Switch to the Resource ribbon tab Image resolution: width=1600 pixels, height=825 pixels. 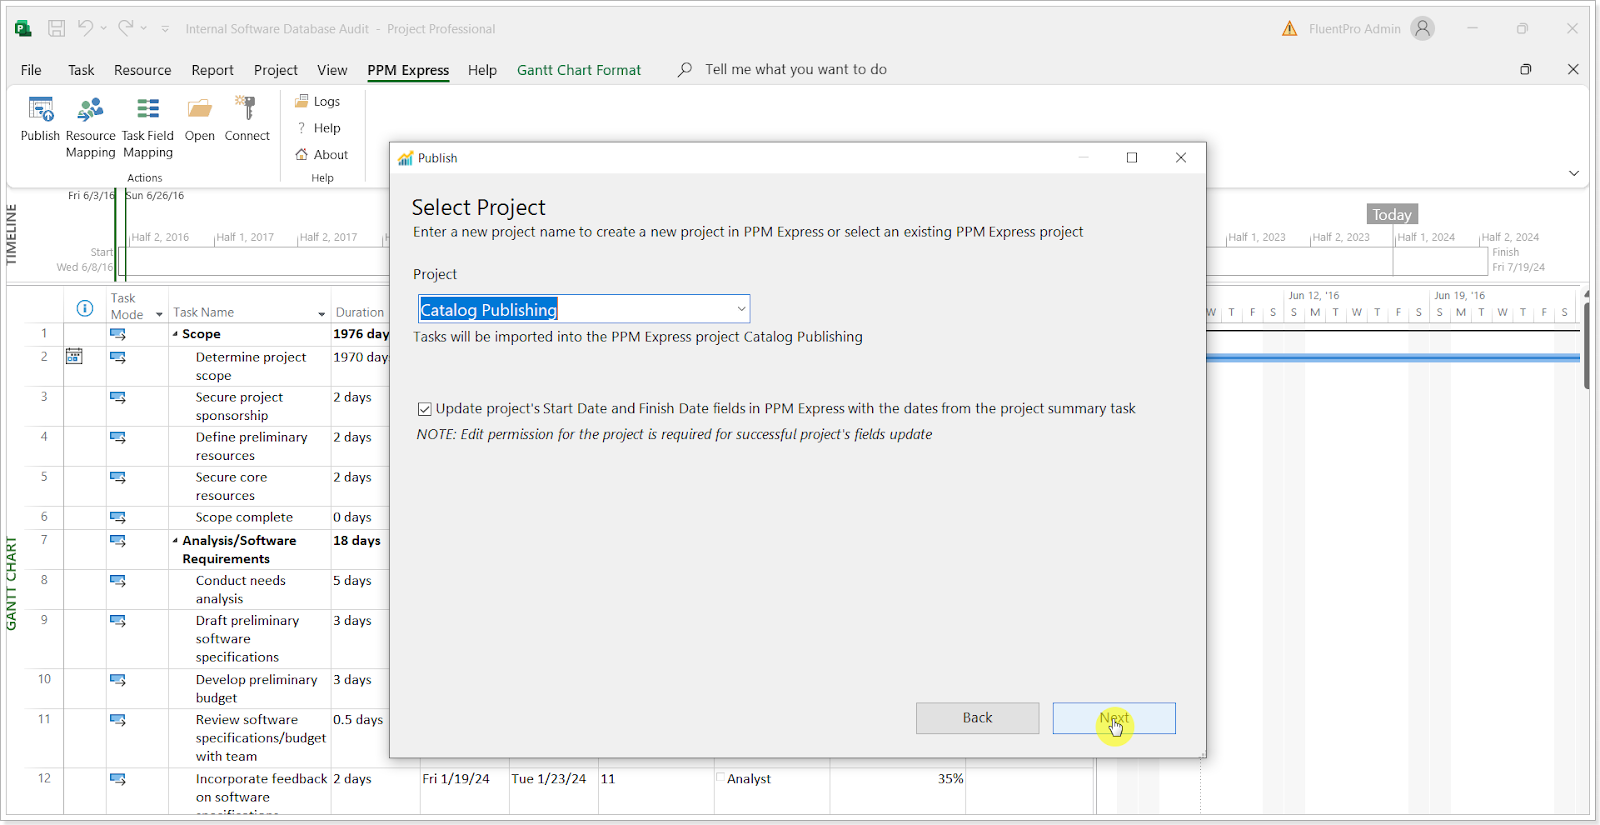[143, 70]
